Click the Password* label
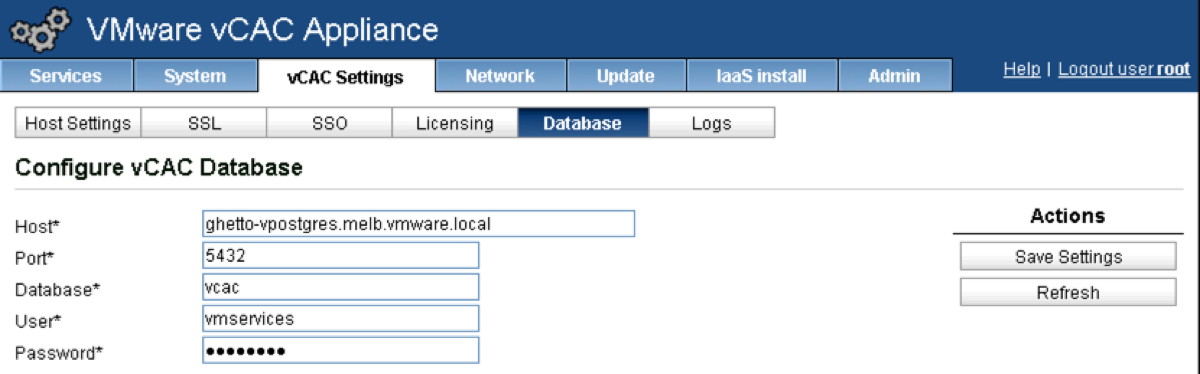This screenshot has height=374, width=1200. (59, 354)
